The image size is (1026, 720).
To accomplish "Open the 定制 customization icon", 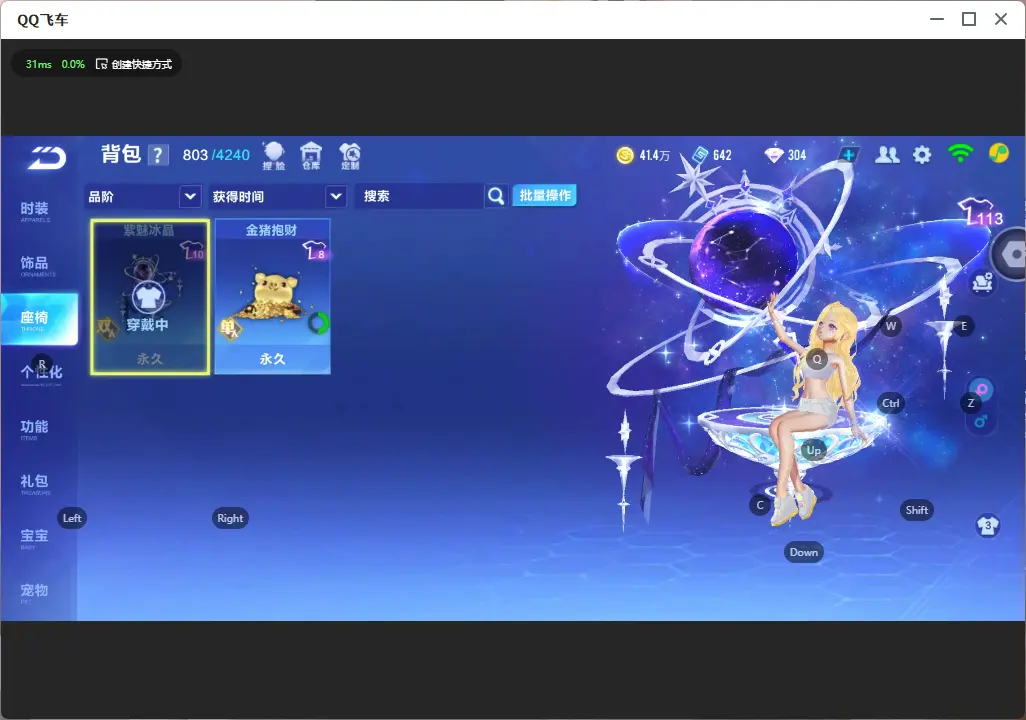I will tap(350, 156).
